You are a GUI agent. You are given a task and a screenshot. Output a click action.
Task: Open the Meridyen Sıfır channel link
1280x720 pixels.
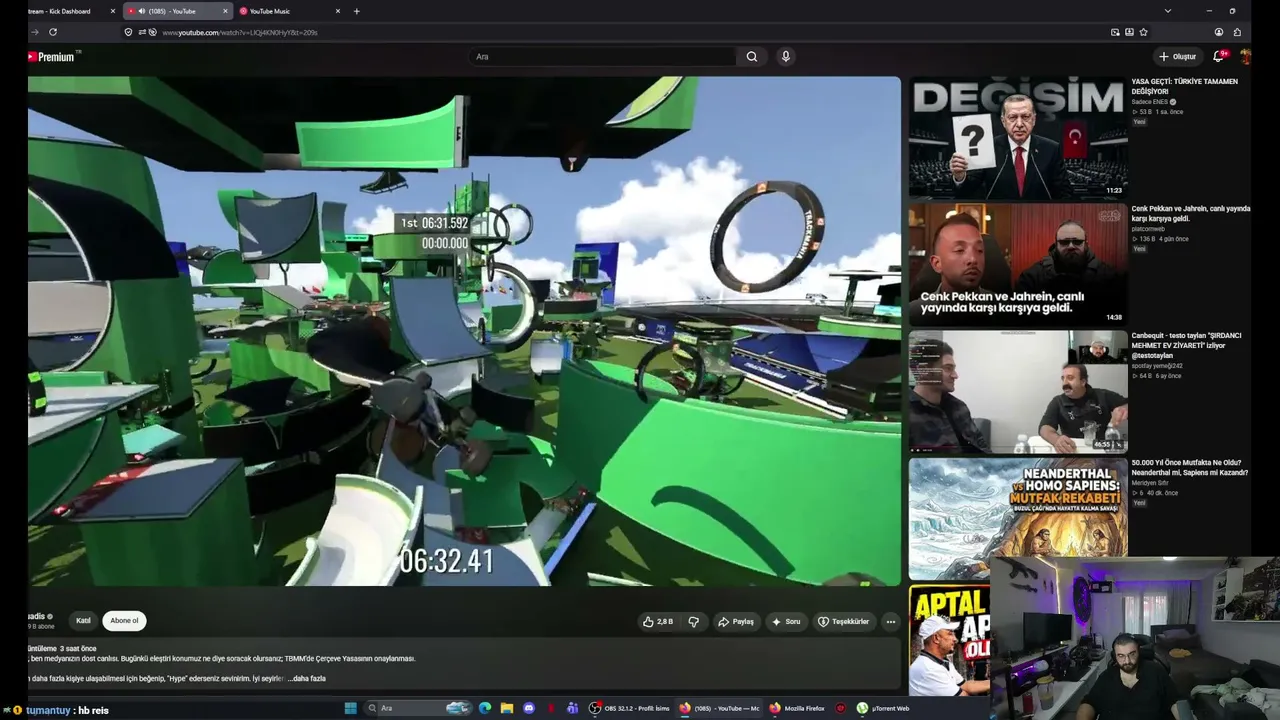click(x=1150, y=483)
